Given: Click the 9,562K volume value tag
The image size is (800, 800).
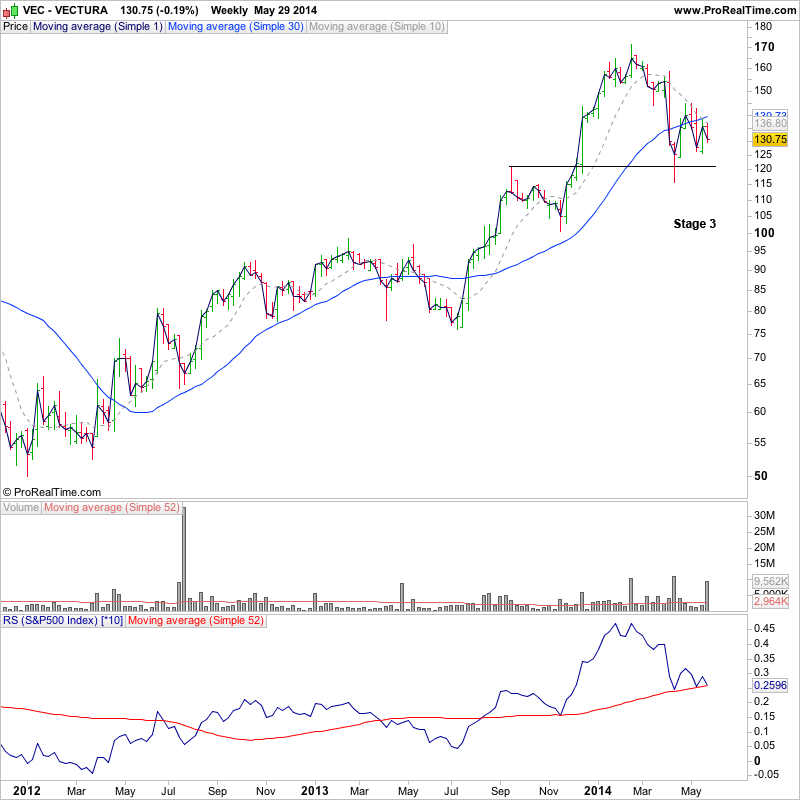Looking at the screenshot, I should coord(770,582).
